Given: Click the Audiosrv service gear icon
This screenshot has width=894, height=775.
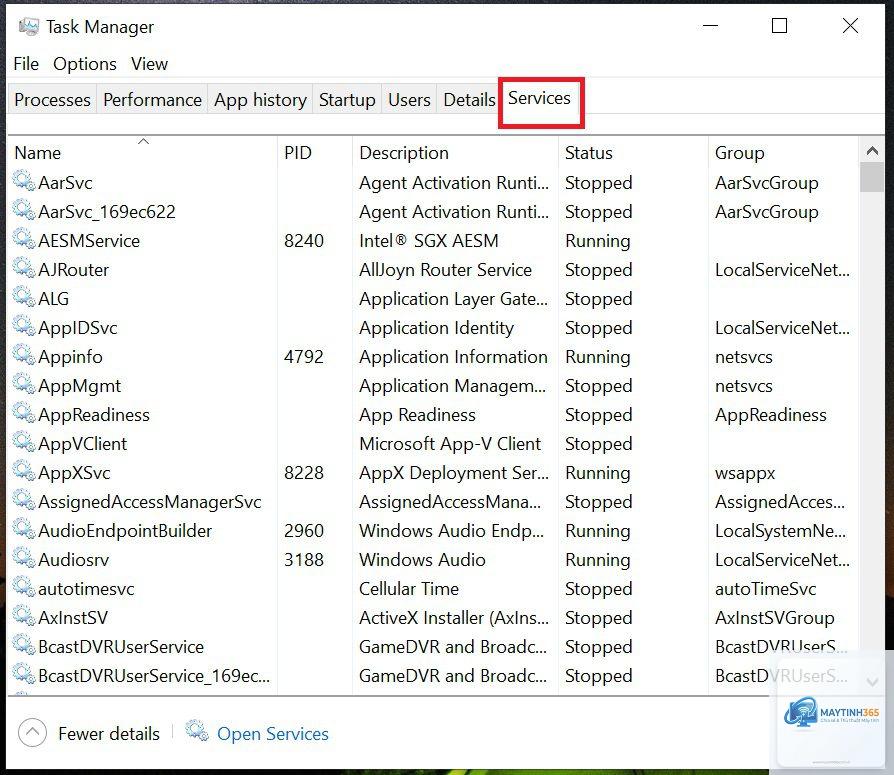Looking at the screenshot, I should (x=24, y=559).
